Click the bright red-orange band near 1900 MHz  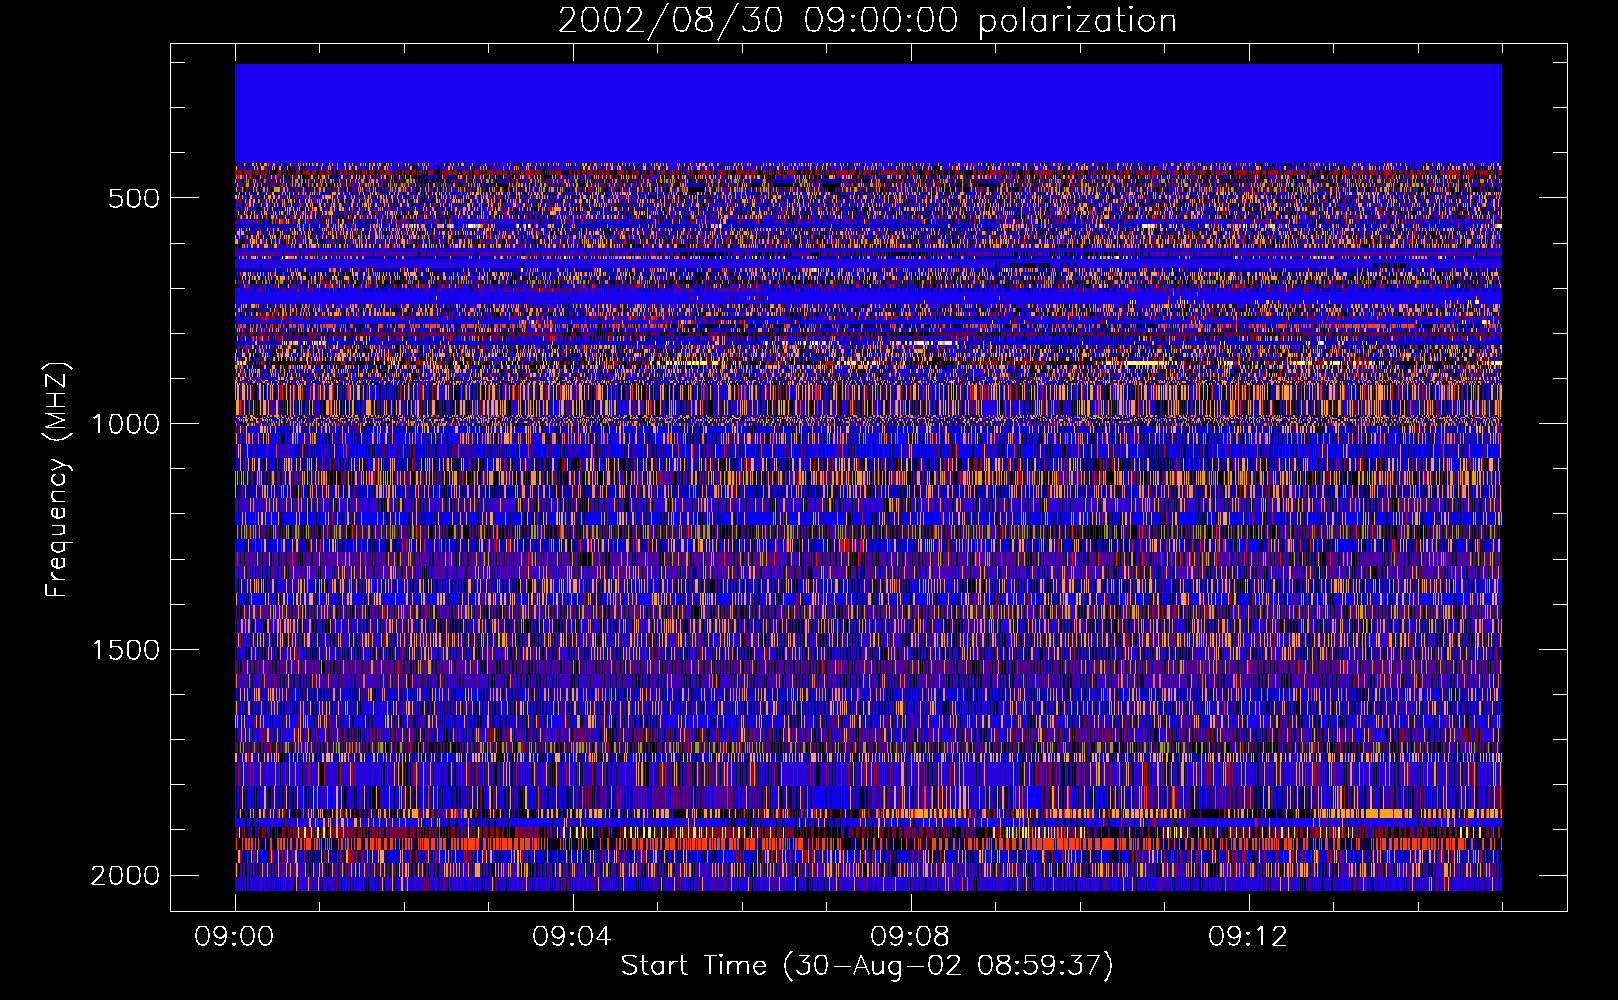pos(868,843)
